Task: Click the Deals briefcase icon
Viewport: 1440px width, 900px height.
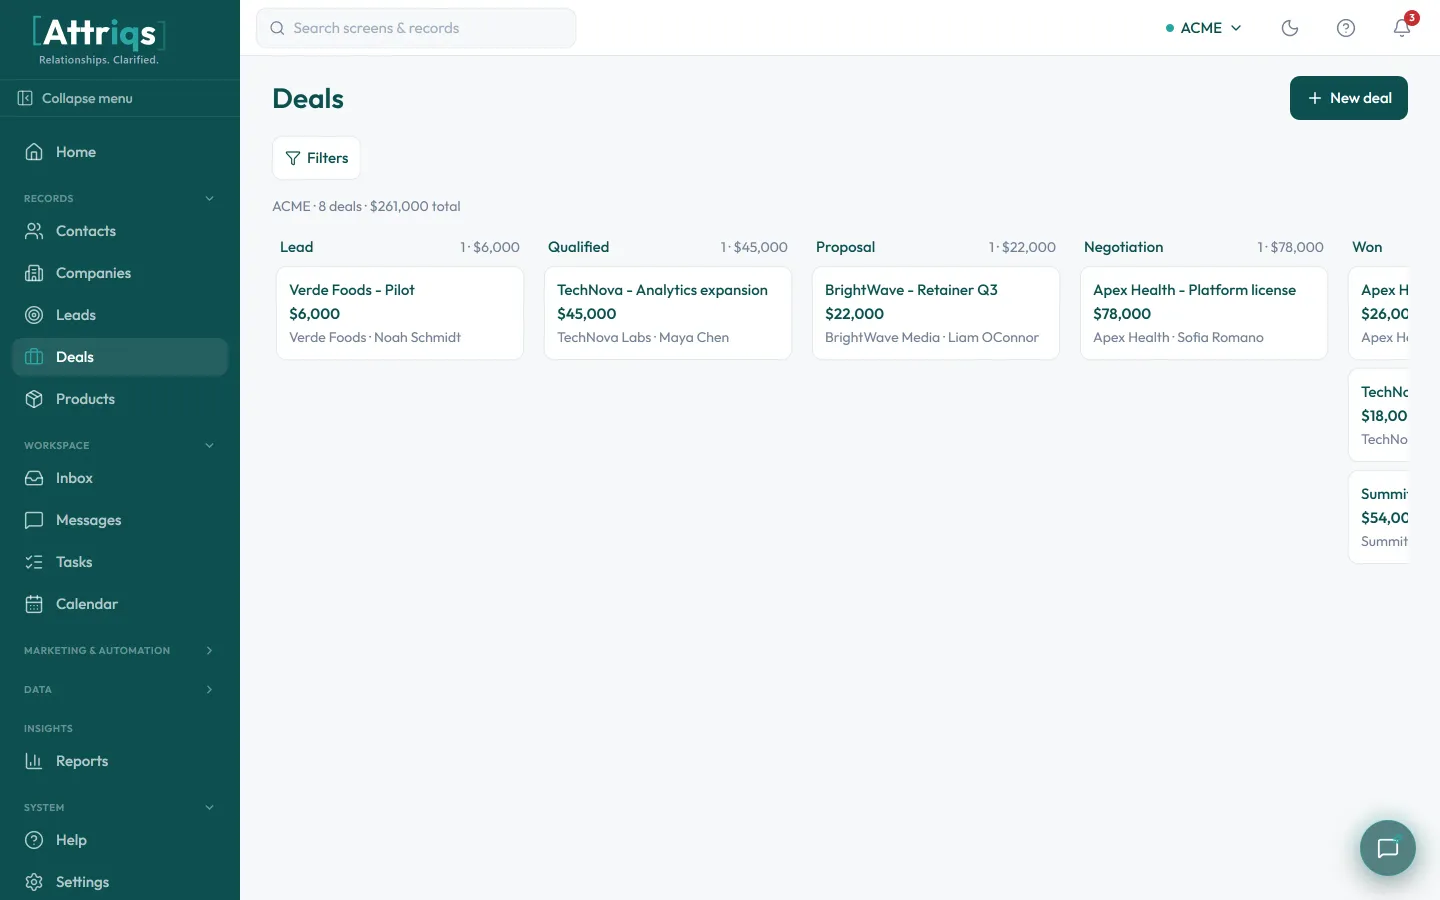Action: pos(34,357)
